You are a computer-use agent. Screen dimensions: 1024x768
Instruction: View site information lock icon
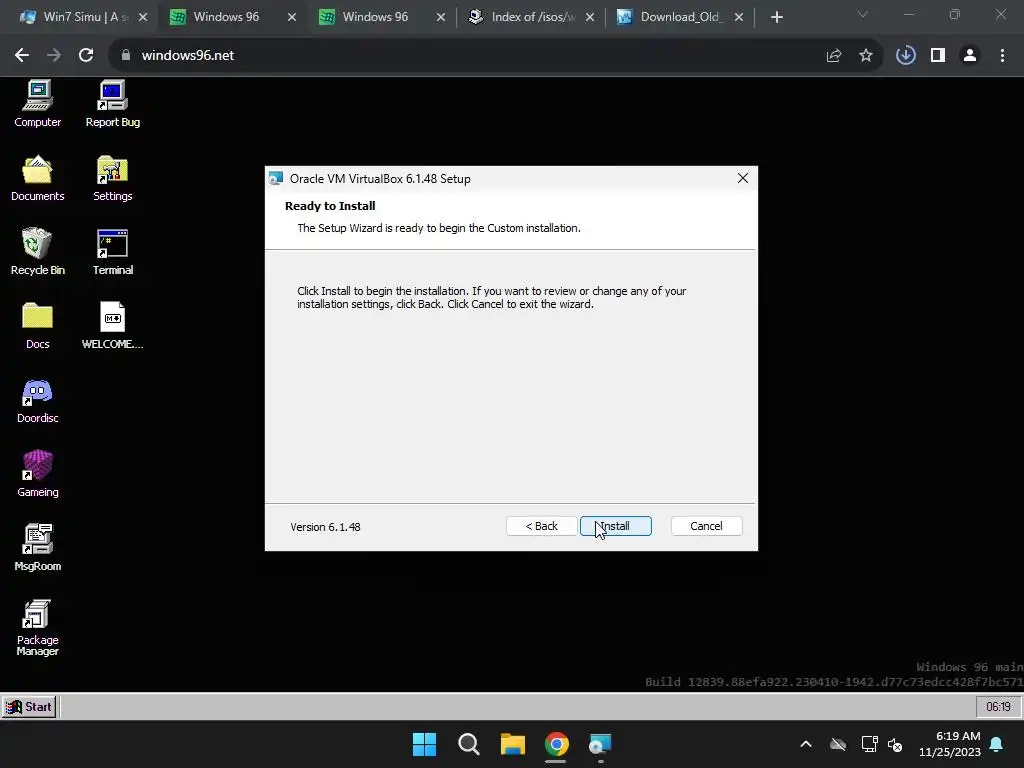[x=126, y=56]
